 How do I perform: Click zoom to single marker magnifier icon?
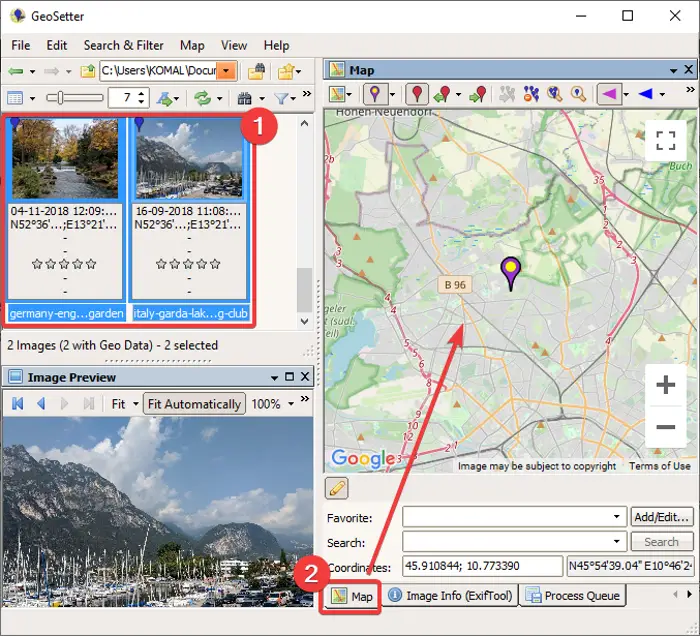[x=579, y=94]
